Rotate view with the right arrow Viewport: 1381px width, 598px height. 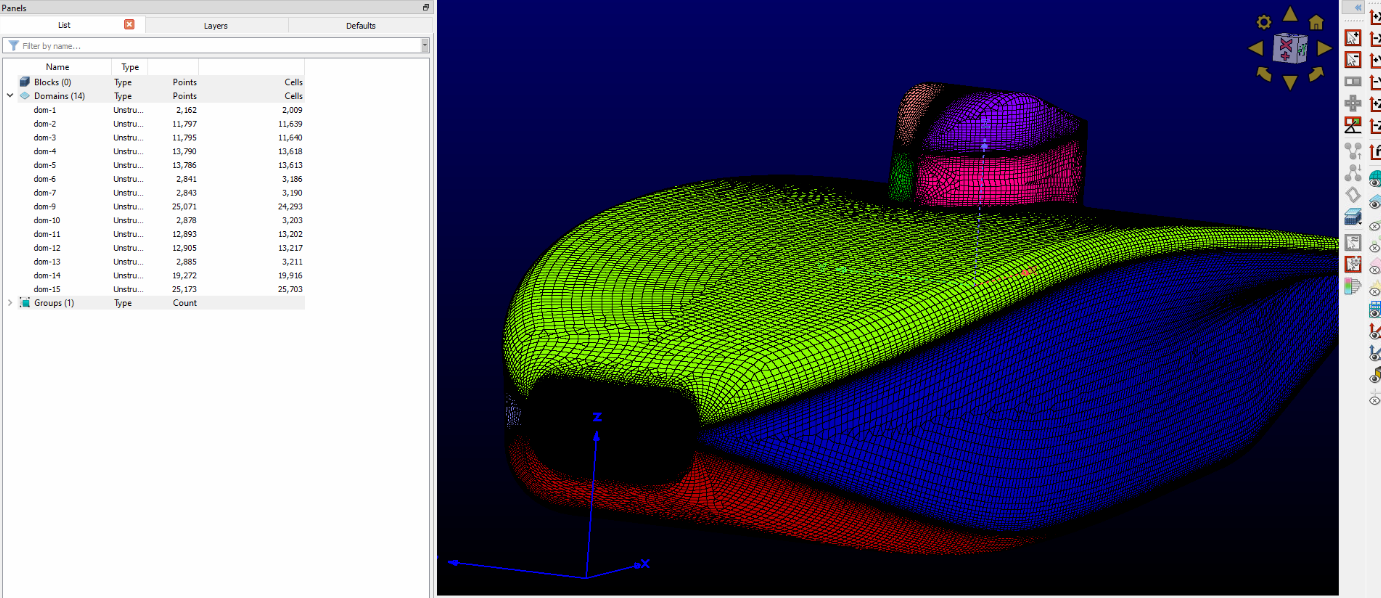click(x=1324, y=47)
